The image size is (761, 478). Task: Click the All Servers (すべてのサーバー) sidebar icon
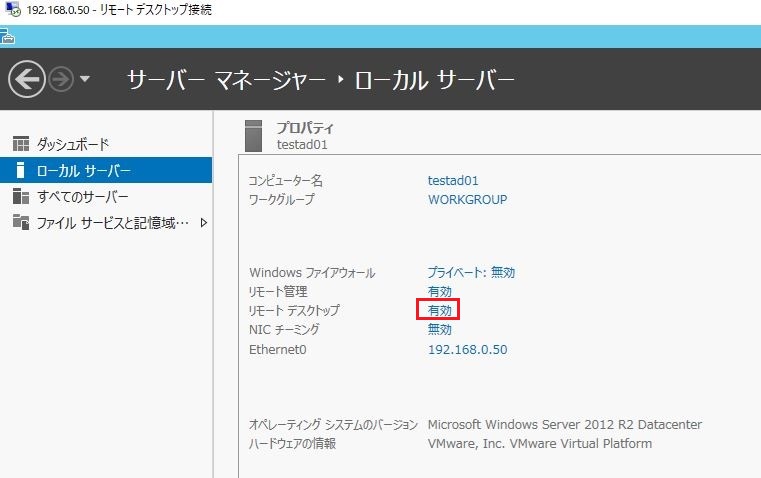coord(20,196)
